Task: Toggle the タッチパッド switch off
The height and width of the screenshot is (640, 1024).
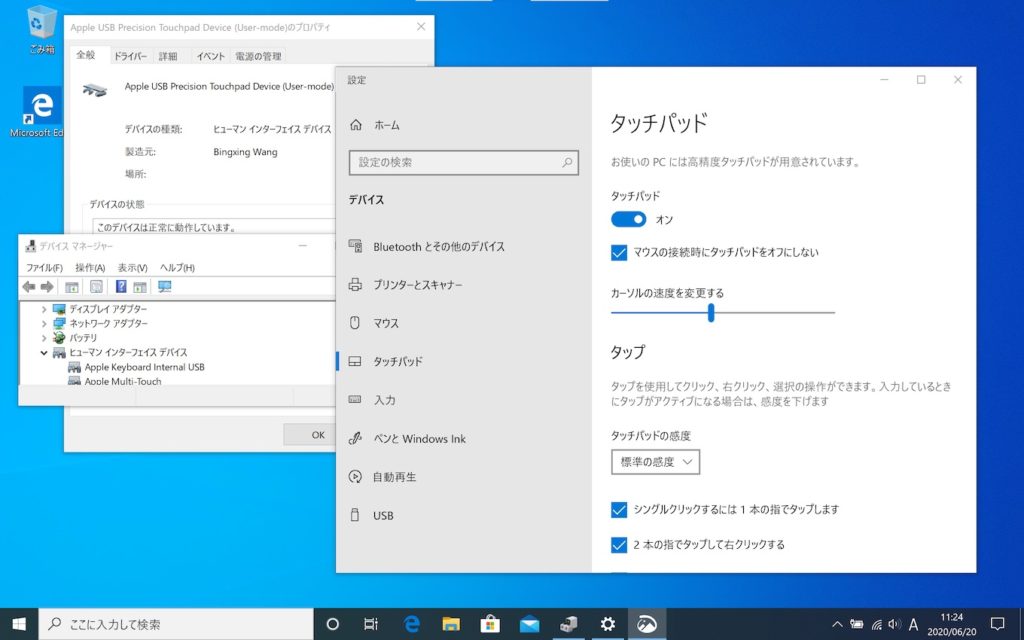Action: [628, 219]
